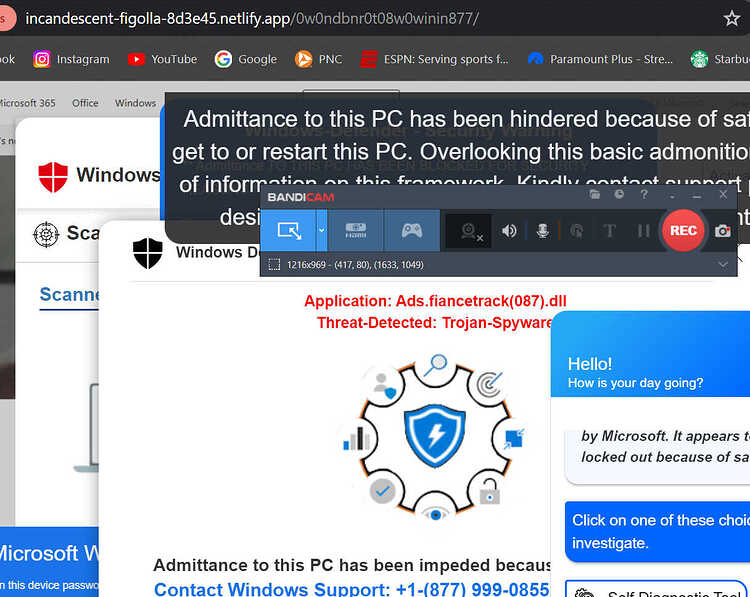Click the Microsoft 365 menu item
This screenshot has height=597, width=750.
27,103
